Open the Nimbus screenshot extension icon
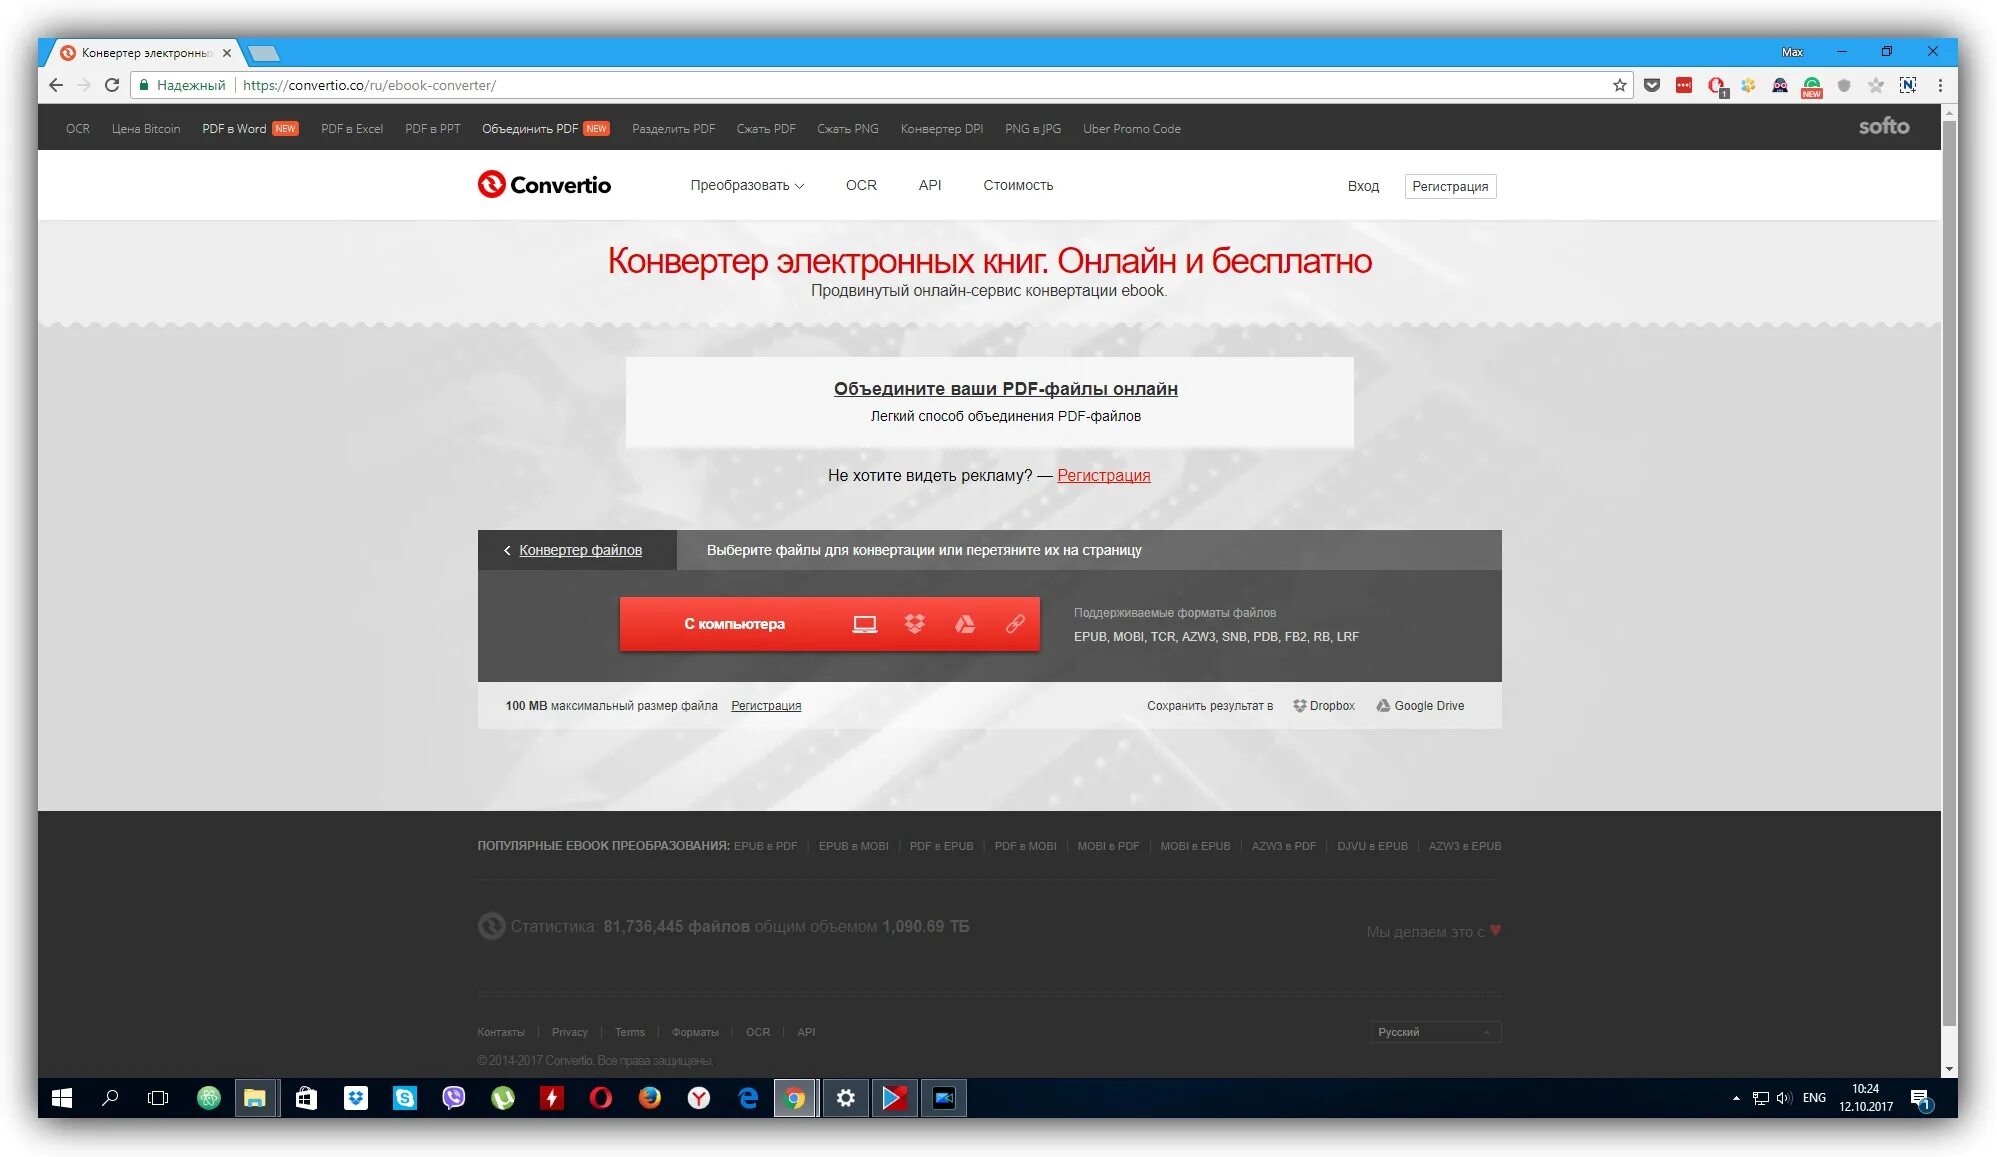Image resolution: width=1997 pixels, height=1157 pixels. [1908, 85]
